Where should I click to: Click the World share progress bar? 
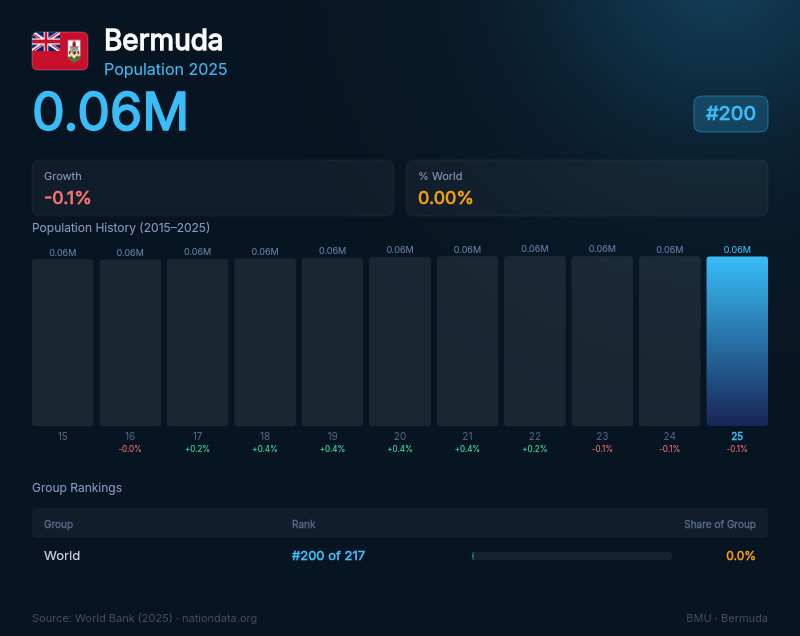click(x=571, y=556)
